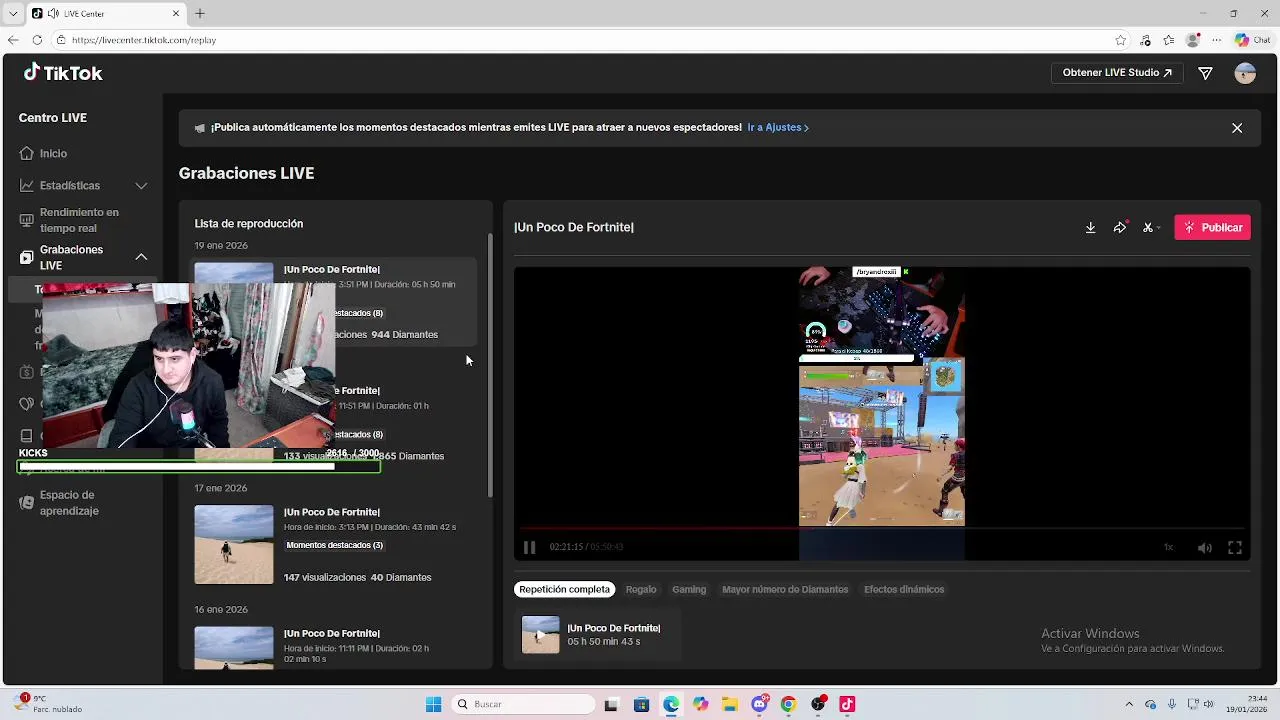The image size is (1280, 720).
Task: Follow the Ir a Ajustes link
Action: point(778,128)
